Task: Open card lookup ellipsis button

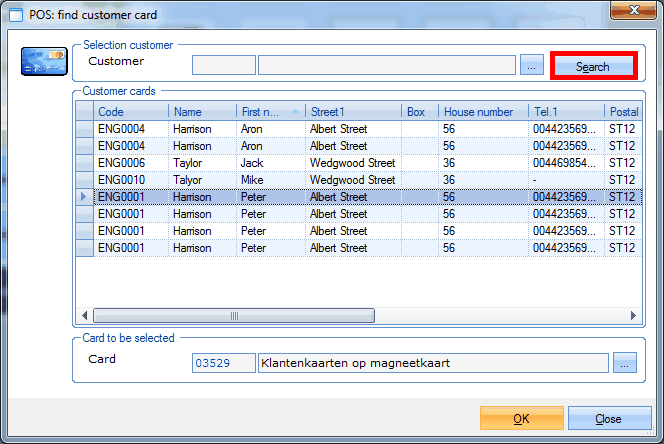Action: [624, 363]
